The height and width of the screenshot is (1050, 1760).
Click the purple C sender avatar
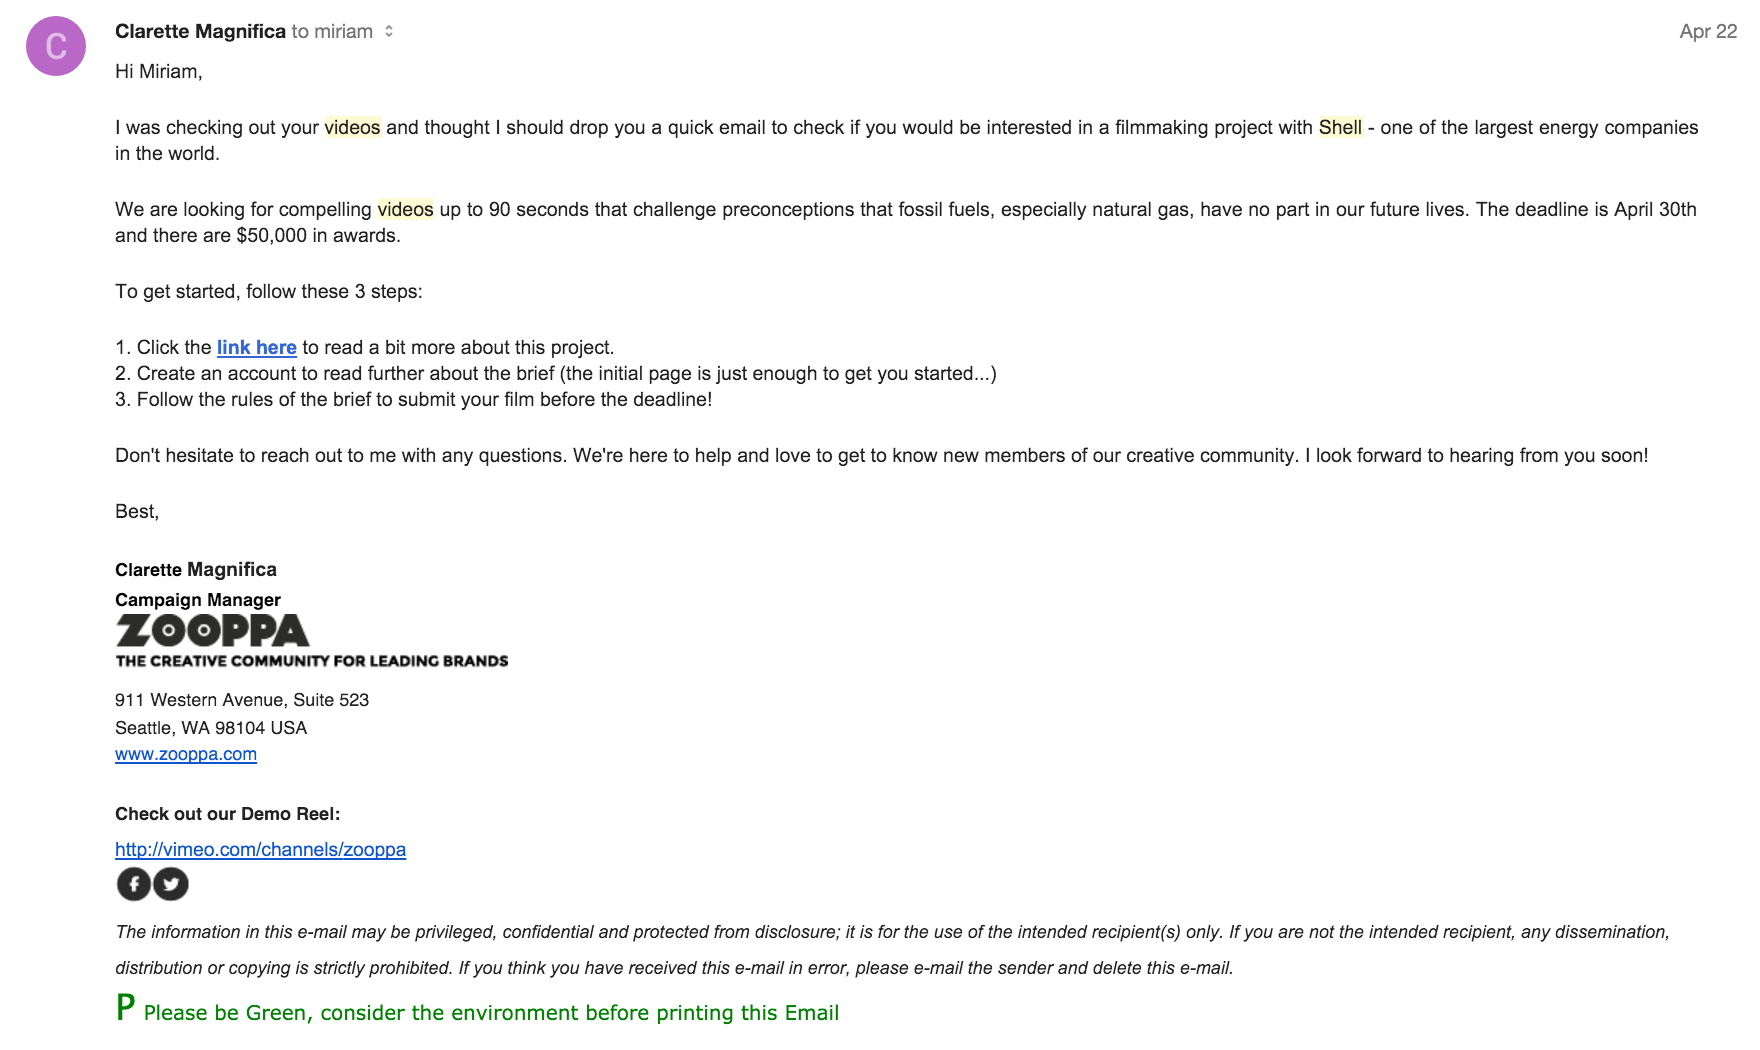(56, 46)
